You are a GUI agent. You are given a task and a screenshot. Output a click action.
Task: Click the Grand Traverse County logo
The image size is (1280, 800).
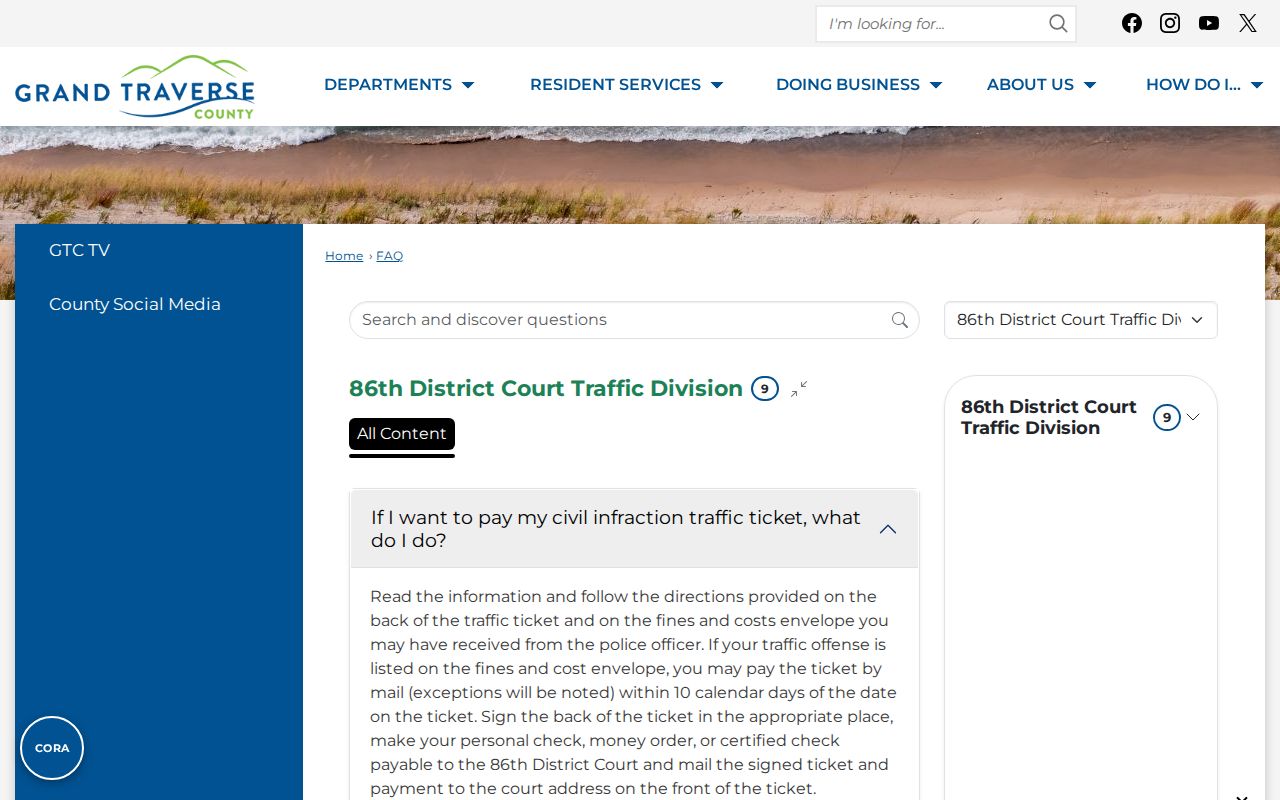tap(135, 87)
